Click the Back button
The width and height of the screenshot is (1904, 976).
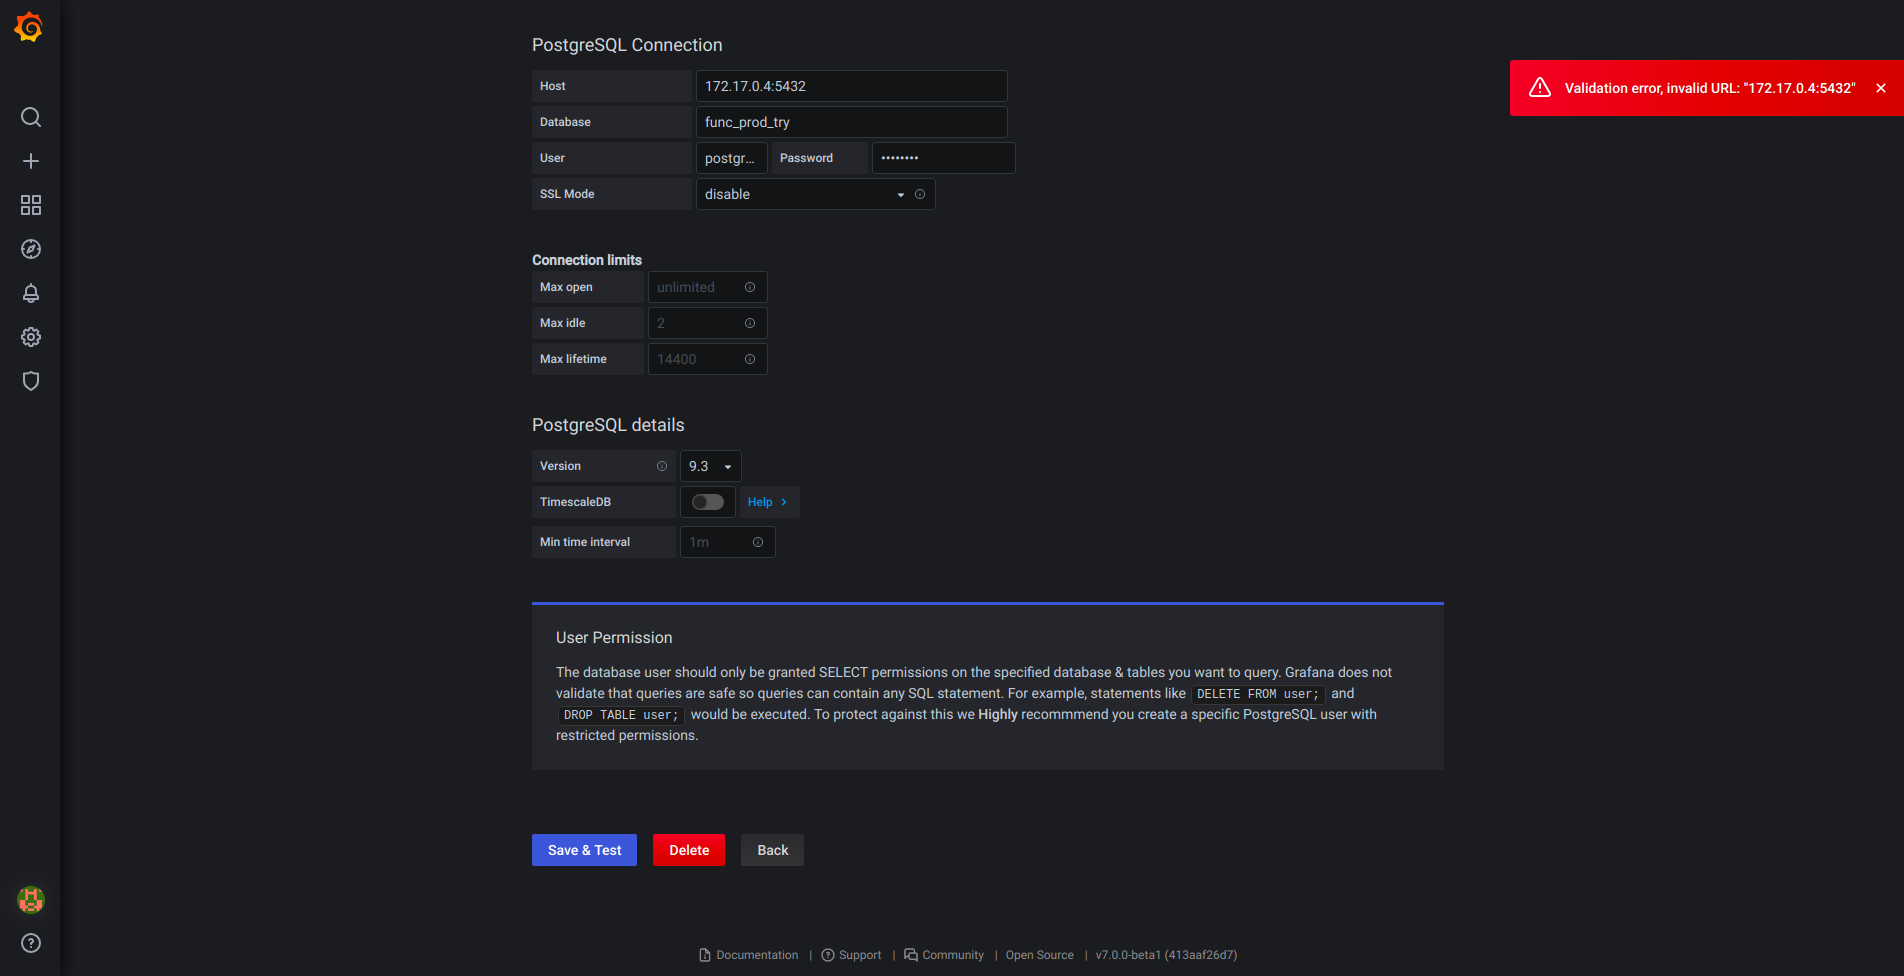pyautogui.click(x=773, y=850)
